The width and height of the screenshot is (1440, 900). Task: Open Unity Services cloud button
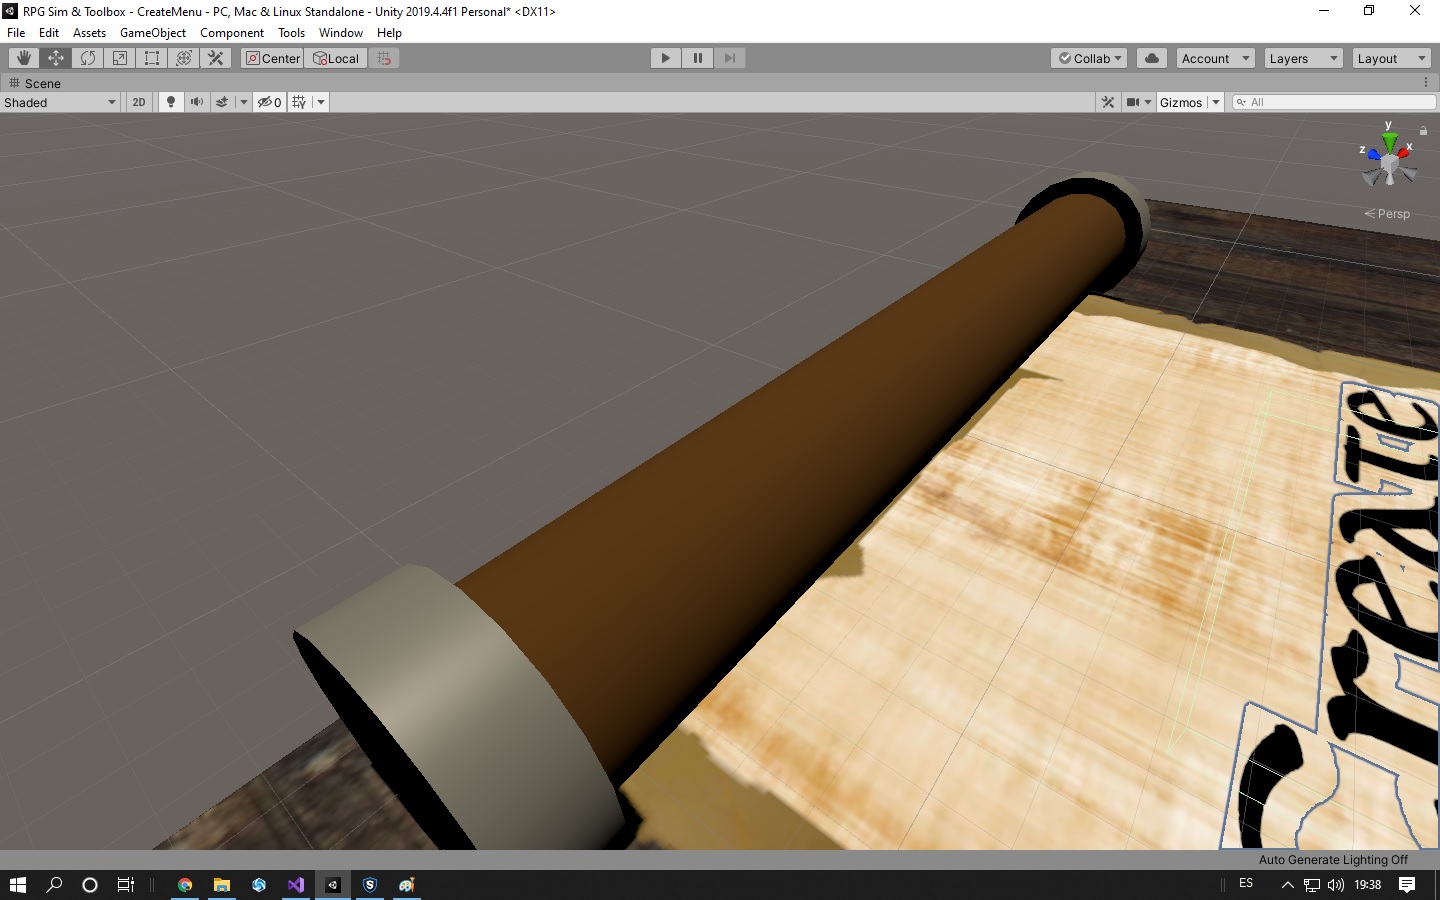[1152, 58]
